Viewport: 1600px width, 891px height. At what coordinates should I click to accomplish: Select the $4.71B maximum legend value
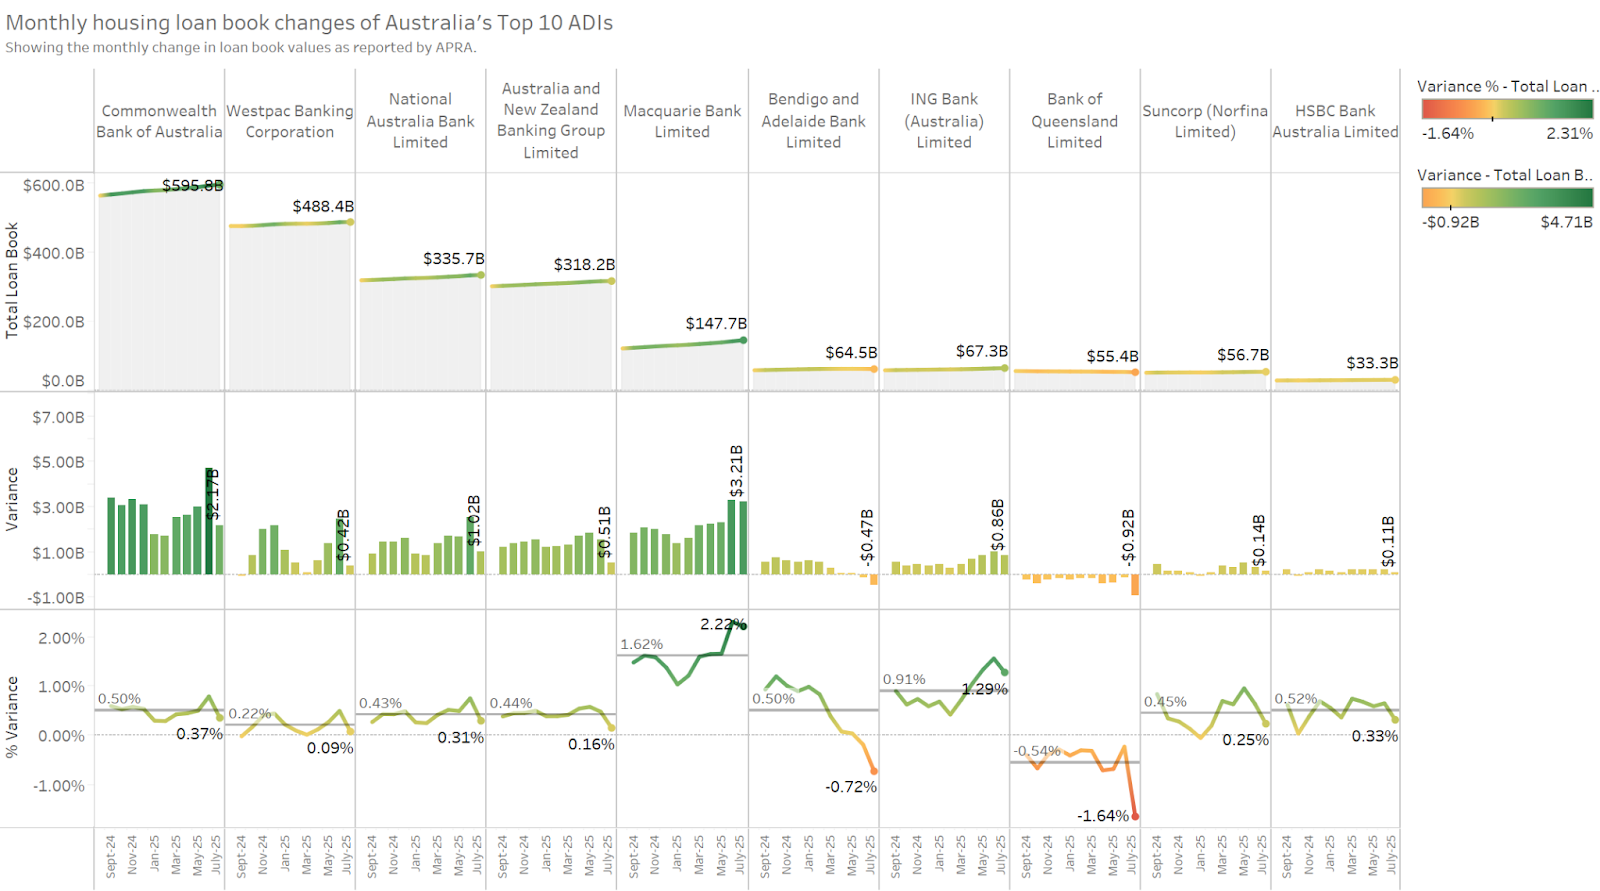click(1567, 222)
